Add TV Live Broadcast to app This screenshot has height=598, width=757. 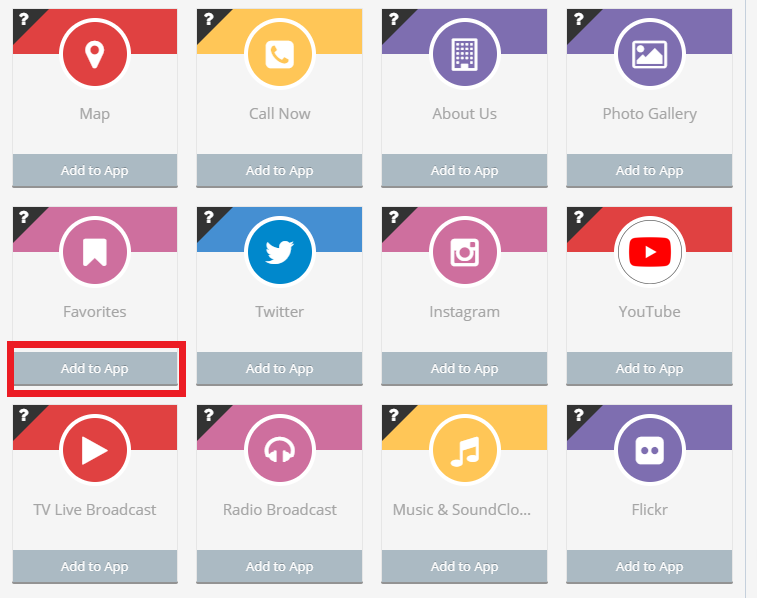95,566
